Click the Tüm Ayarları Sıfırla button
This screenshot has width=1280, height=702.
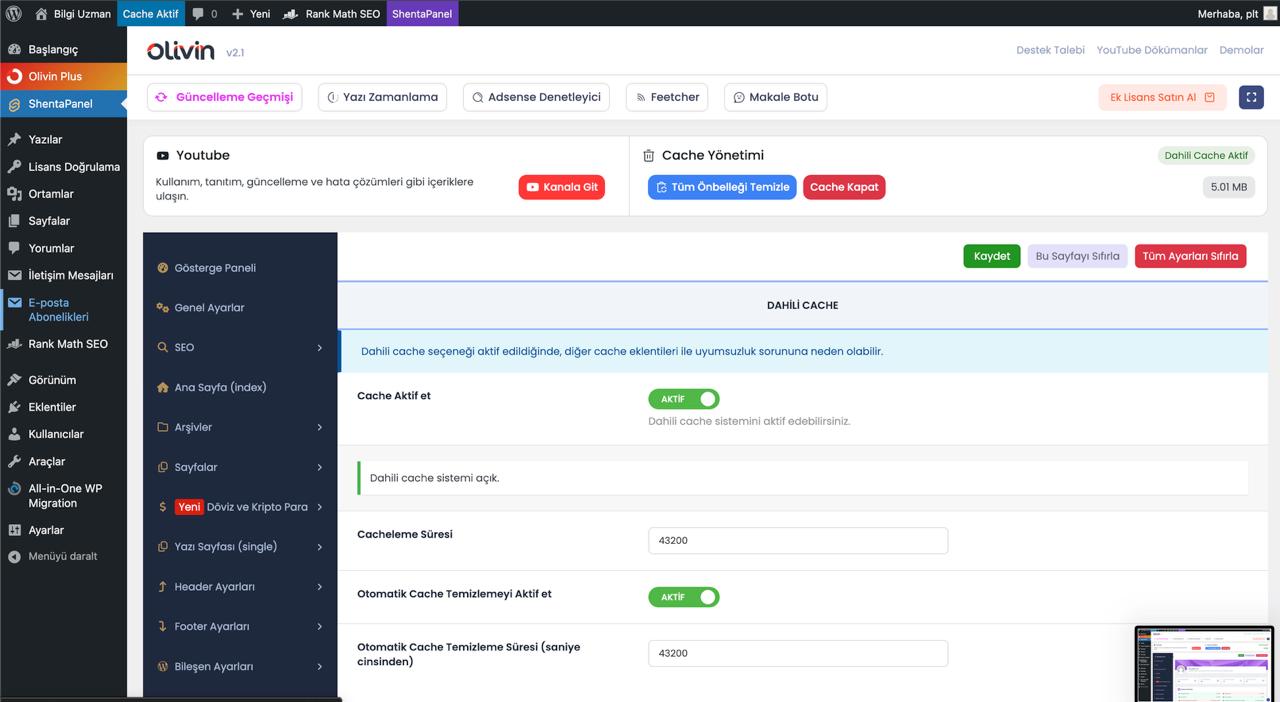[1190, 256]
